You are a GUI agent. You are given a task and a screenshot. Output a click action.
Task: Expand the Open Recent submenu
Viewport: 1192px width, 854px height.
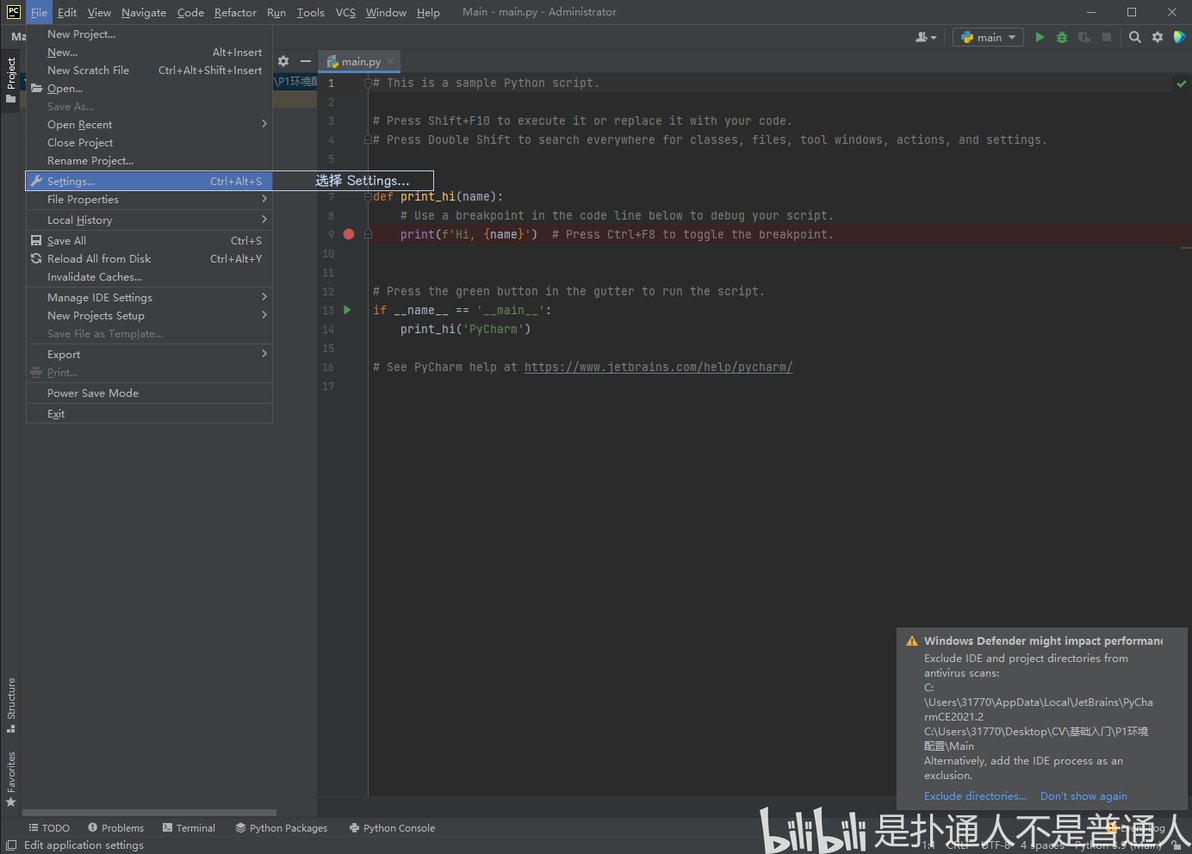click(x=149, y=125)
